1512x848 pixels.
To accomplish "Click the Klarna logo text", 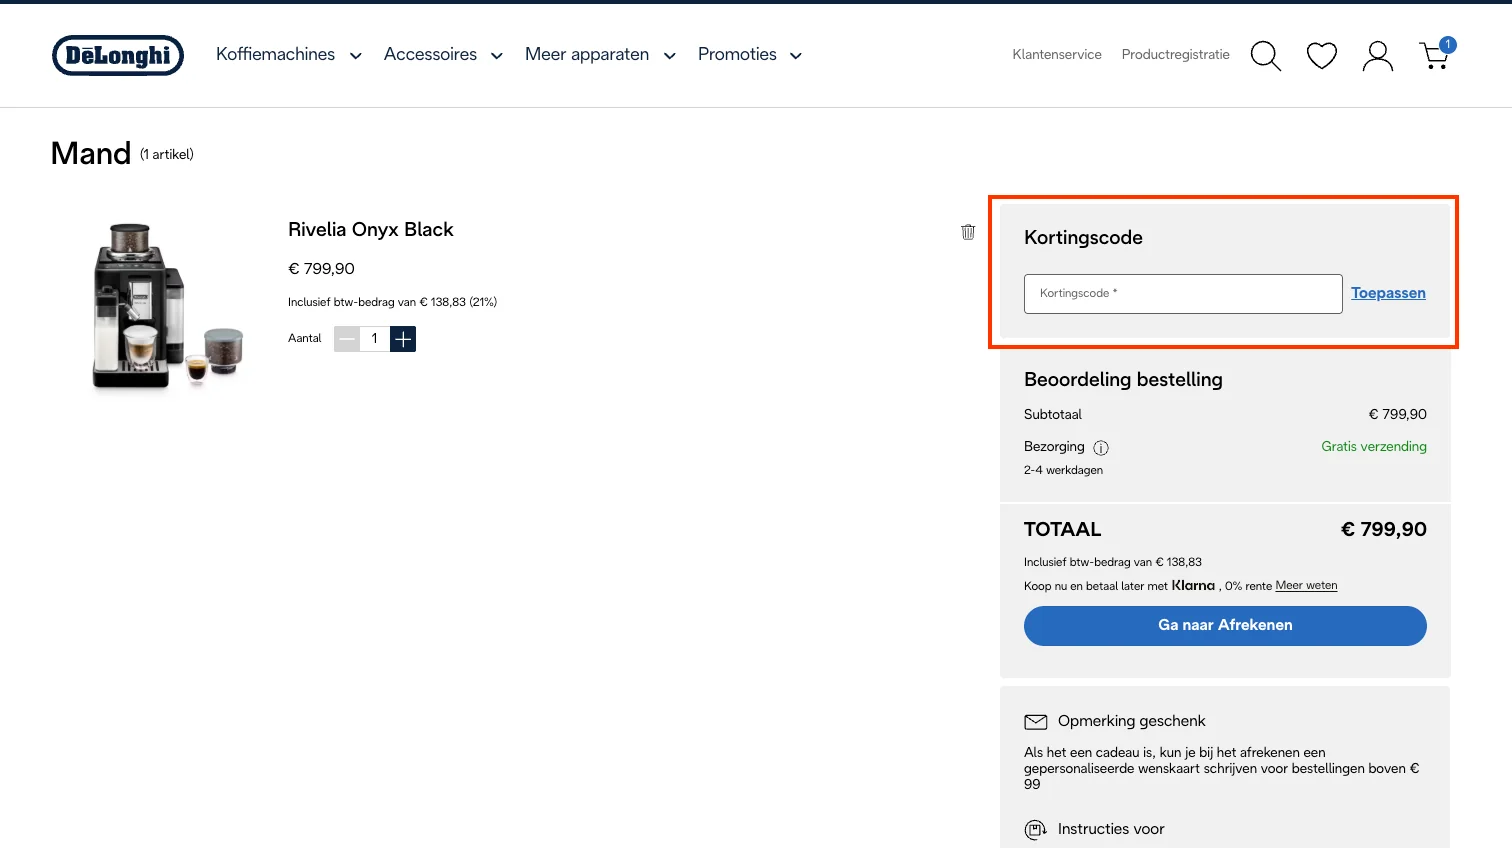I will pos(1193,586).
